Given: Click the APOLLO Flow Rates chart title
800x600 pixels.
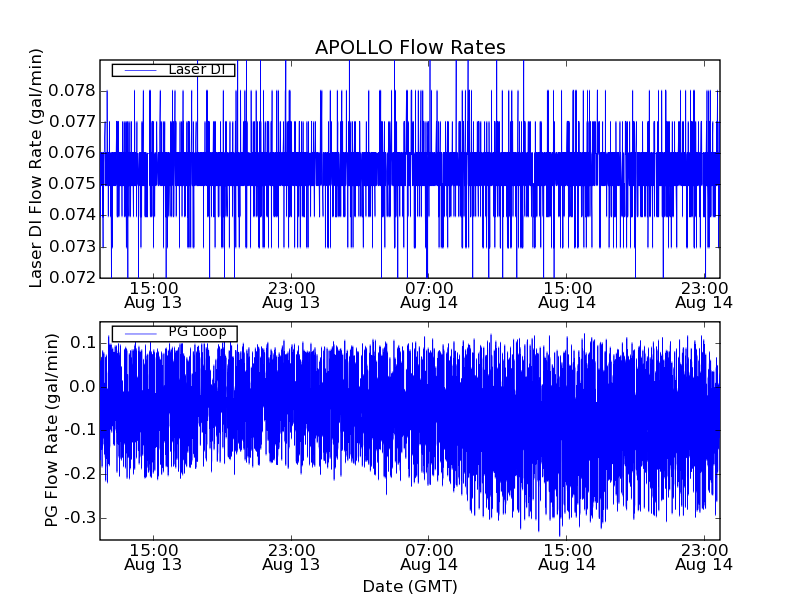Looking at the screenshot, I should 410,48.
